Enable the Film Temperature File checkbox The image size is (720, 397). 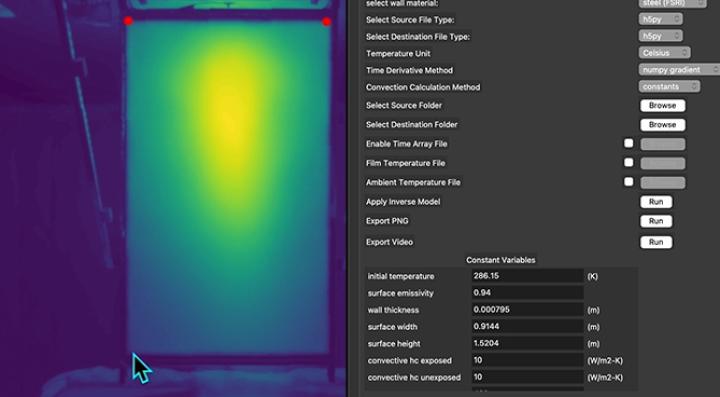coord(629,162)
